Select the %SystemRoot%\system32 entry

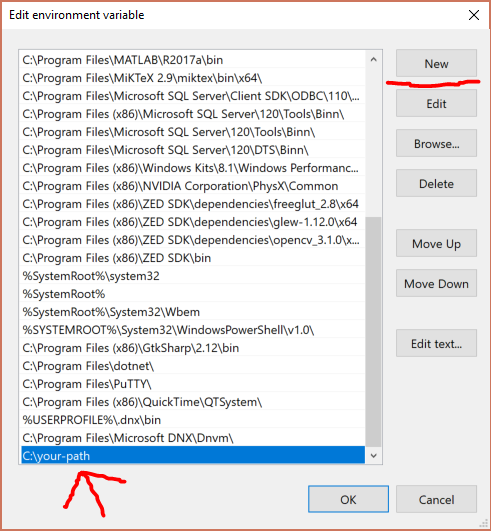coord(192,276)
